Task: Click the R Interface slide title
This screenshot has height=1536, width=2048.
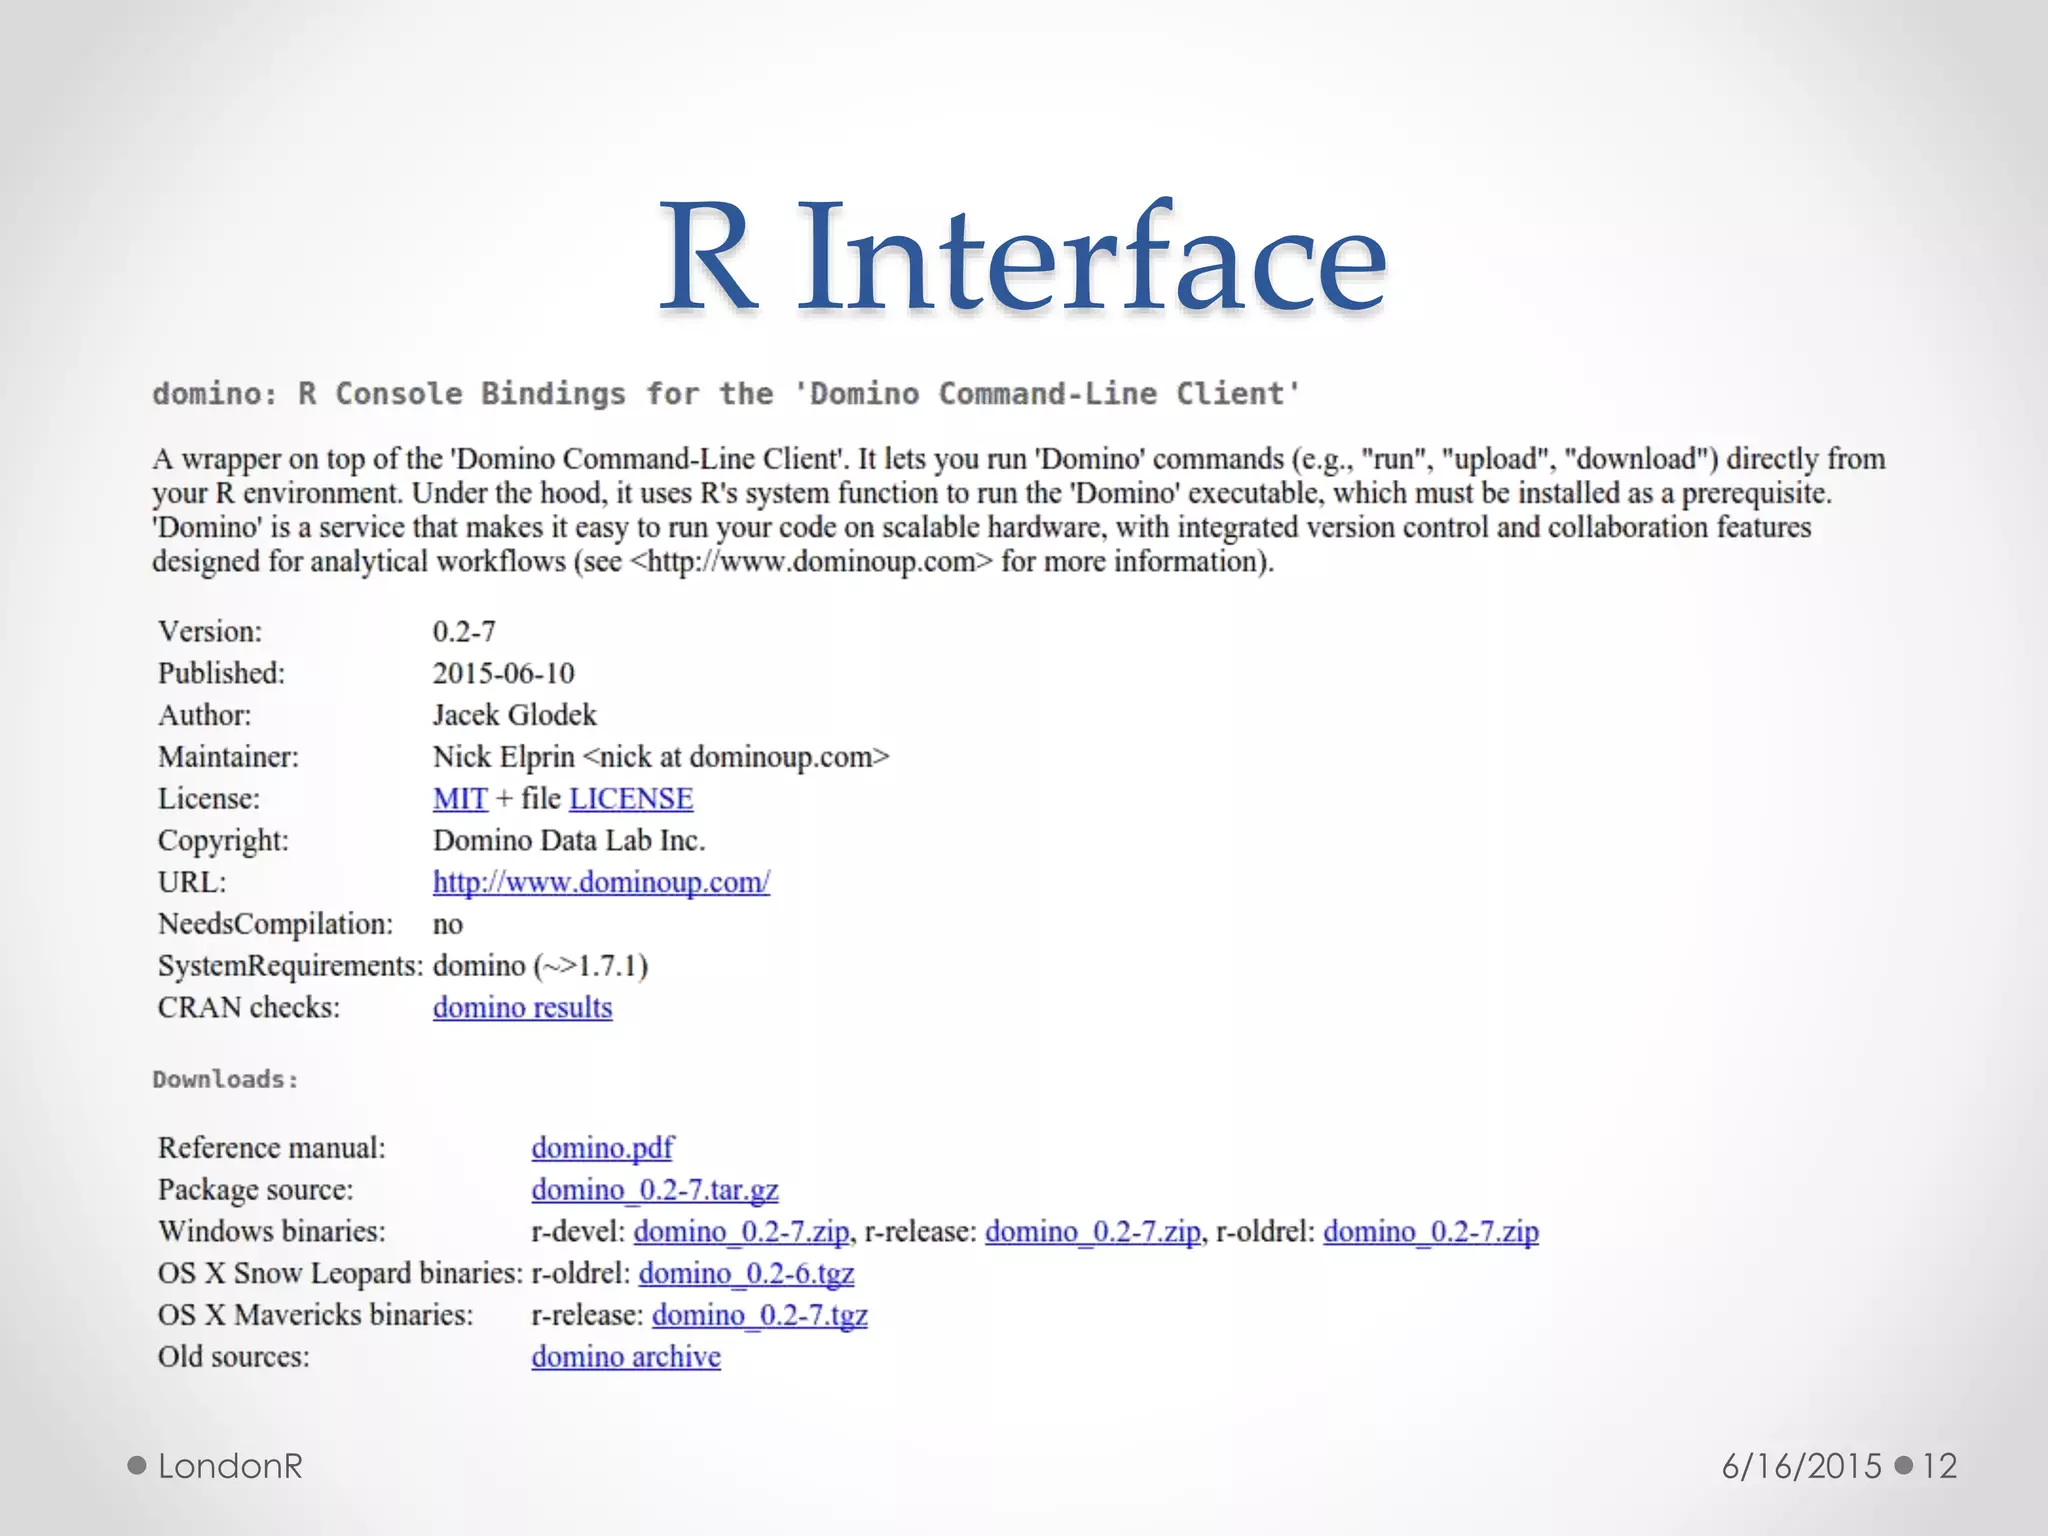Action: point(1023,256)
